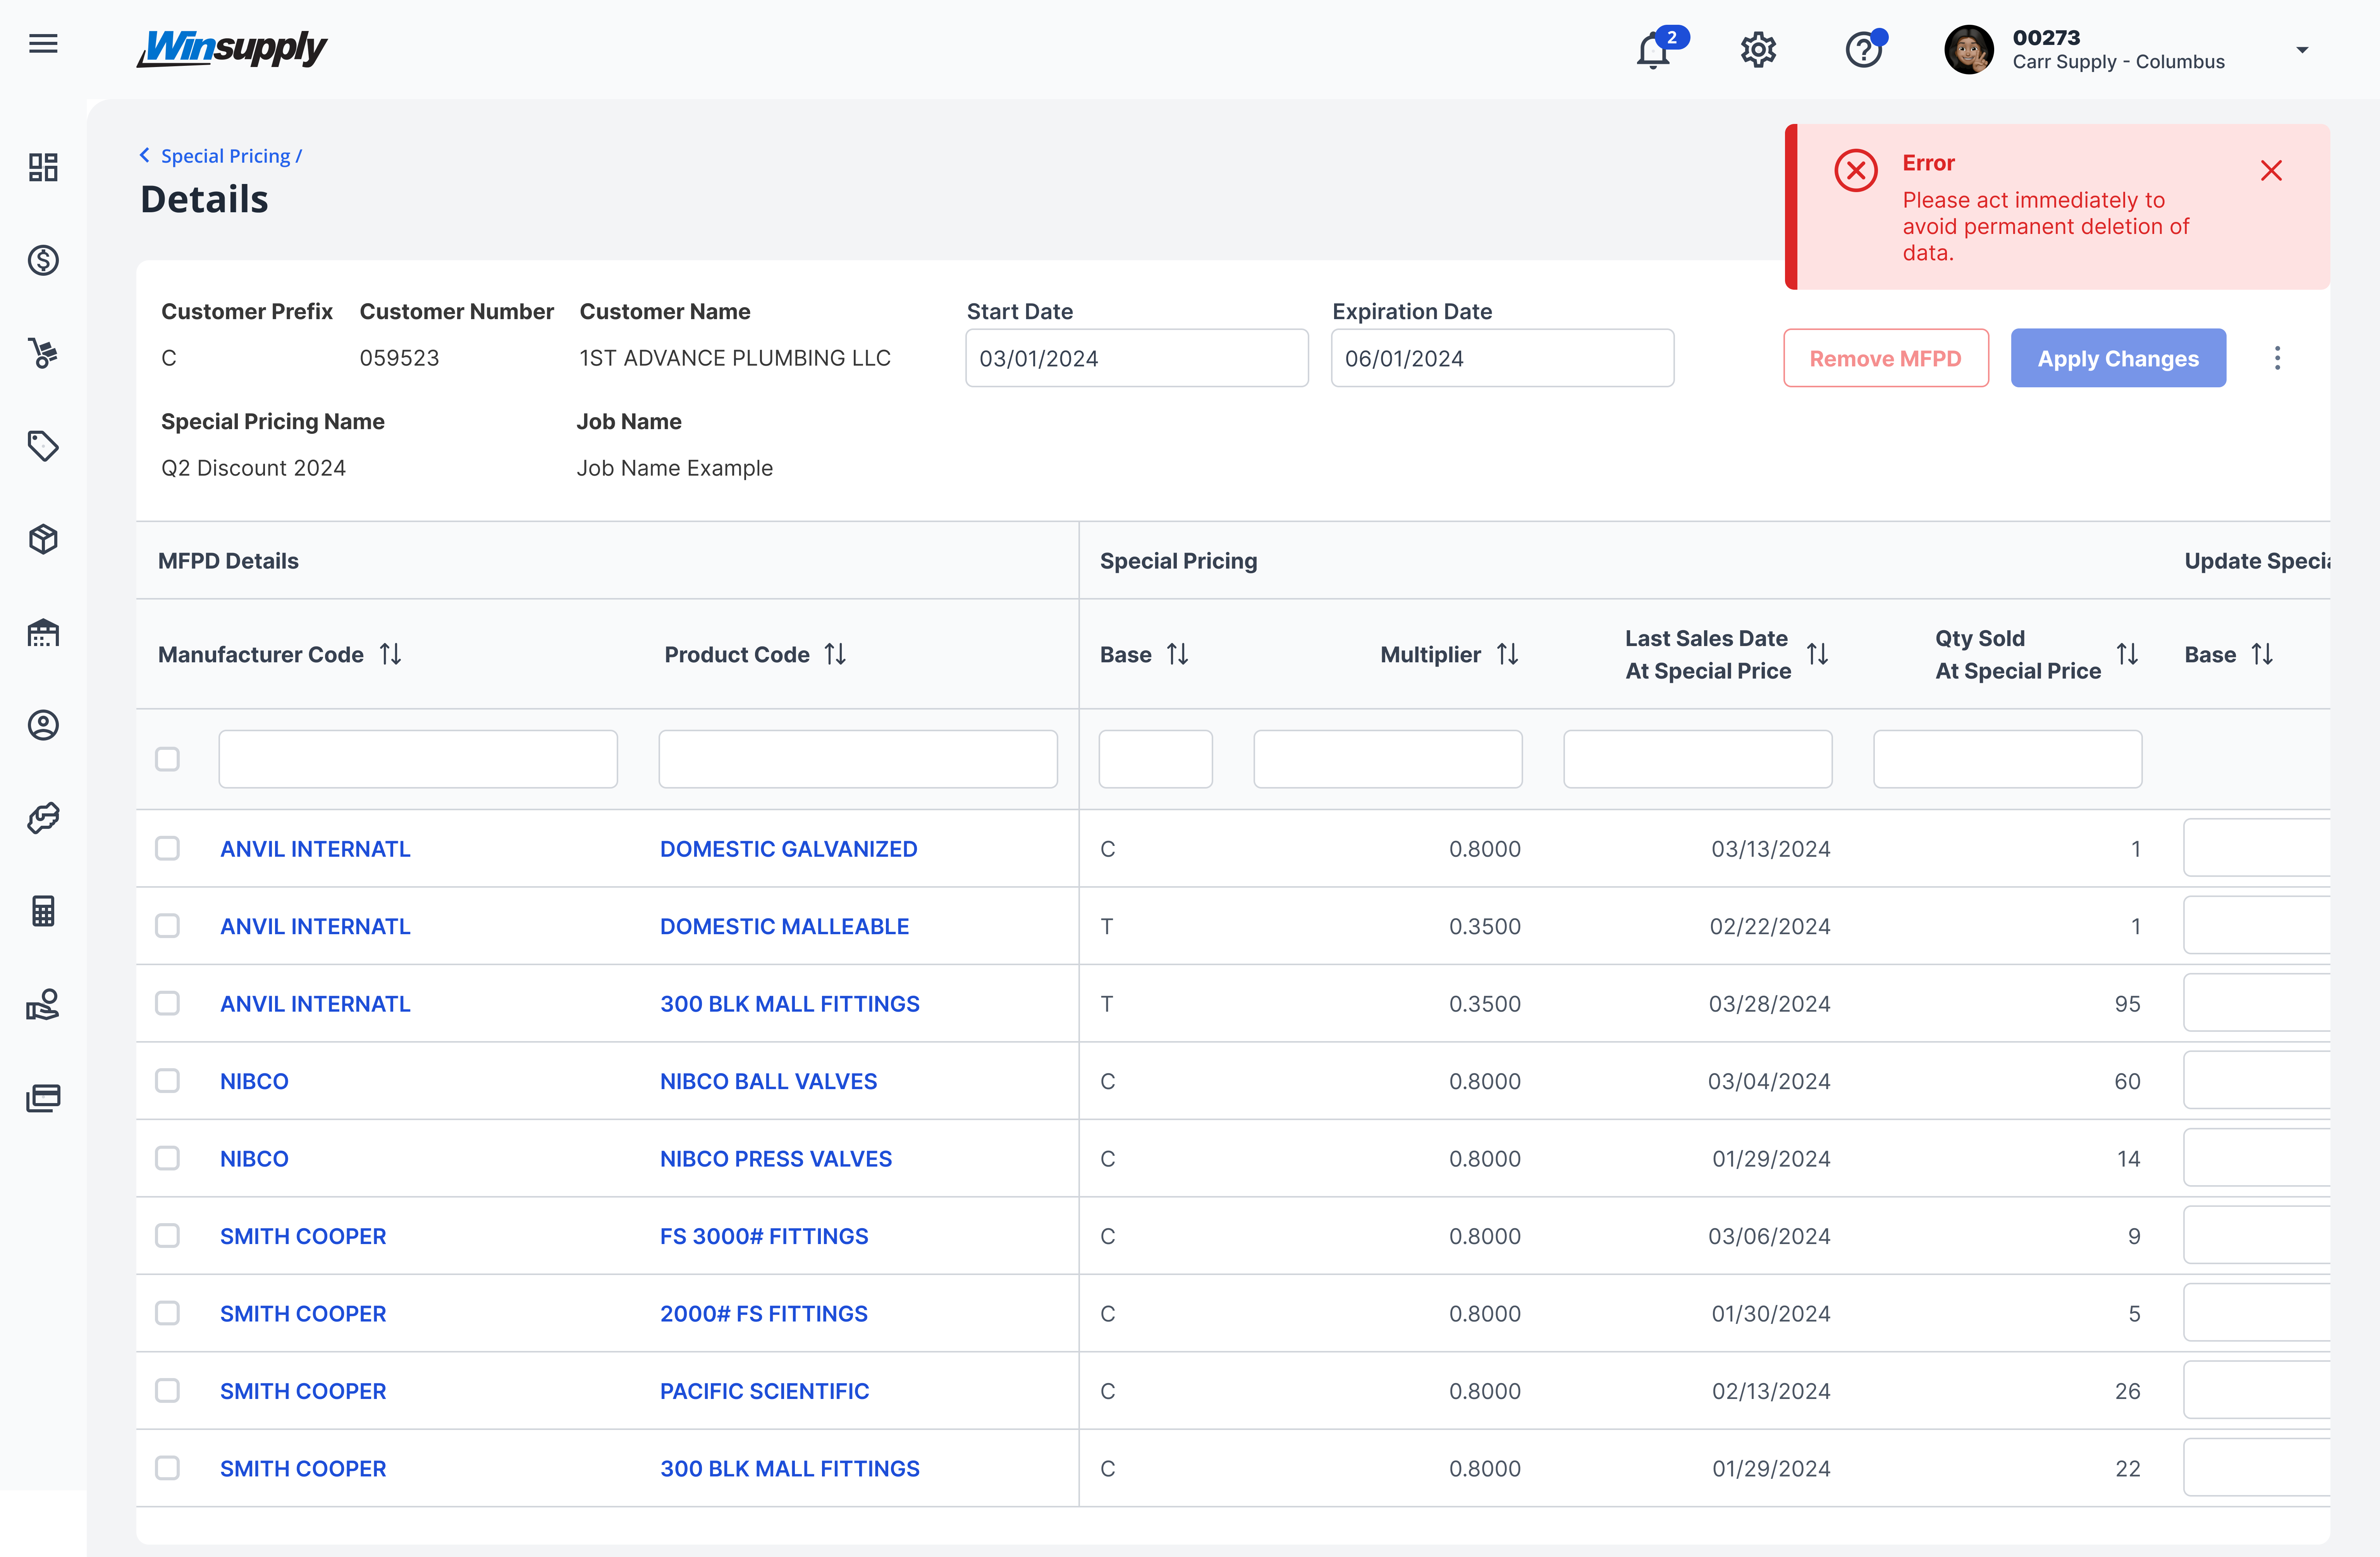Check the NIBCO BALL VALVES row checkbox

pos(167,1081)
